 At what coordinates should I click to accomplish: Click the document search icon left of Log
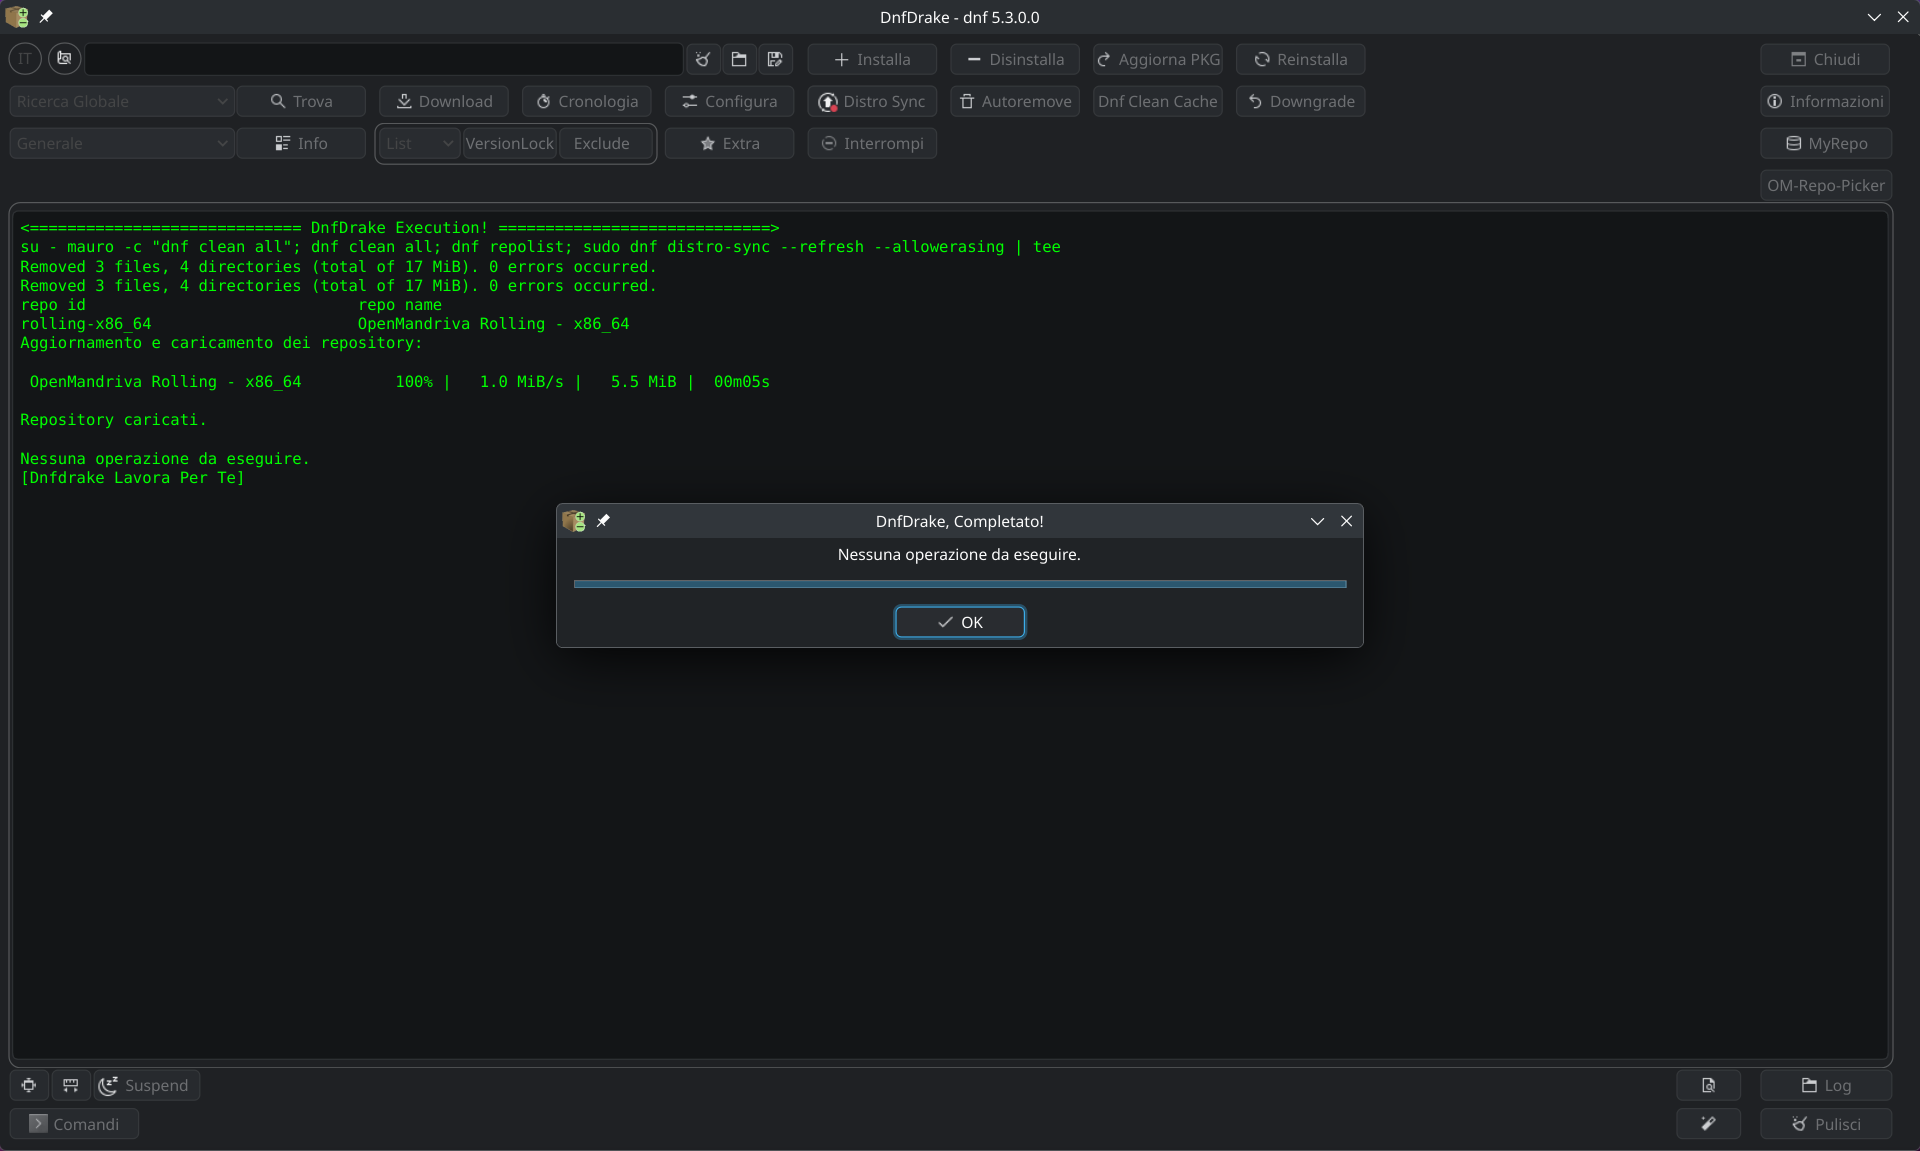[1708, 1085]
